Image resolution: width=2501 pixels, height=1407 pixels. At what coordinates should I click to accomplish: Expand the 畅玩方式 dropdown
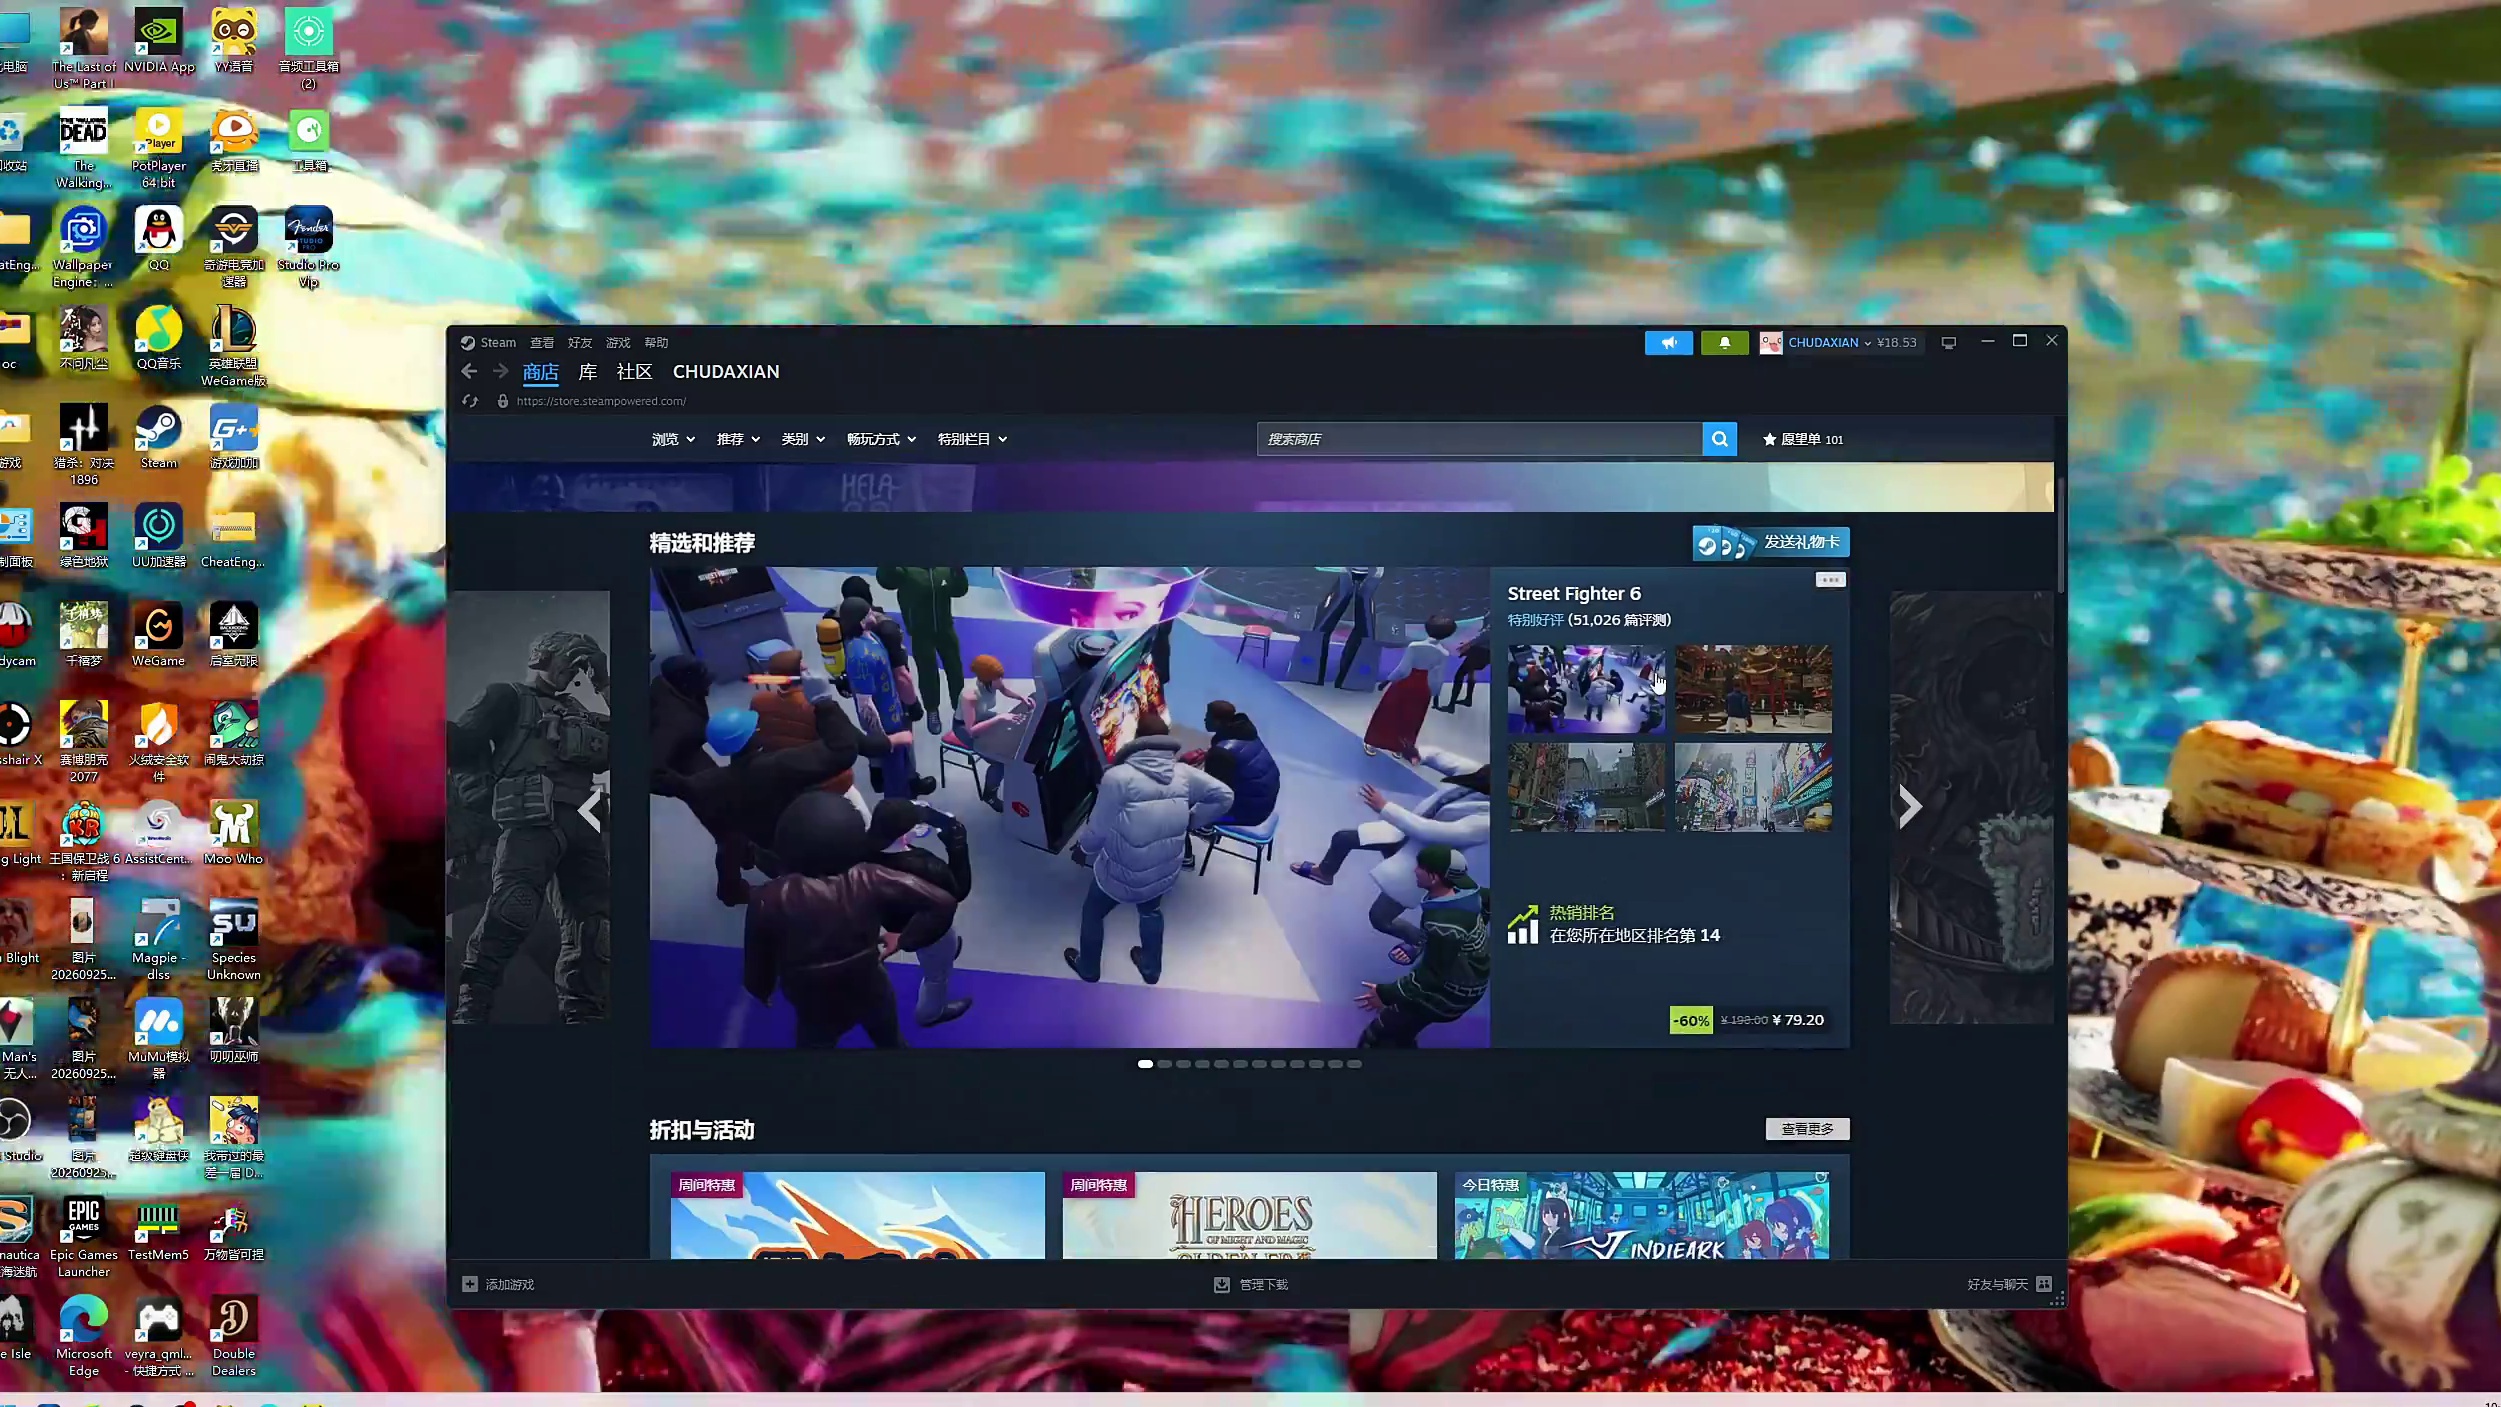click(x=881, y=439)
